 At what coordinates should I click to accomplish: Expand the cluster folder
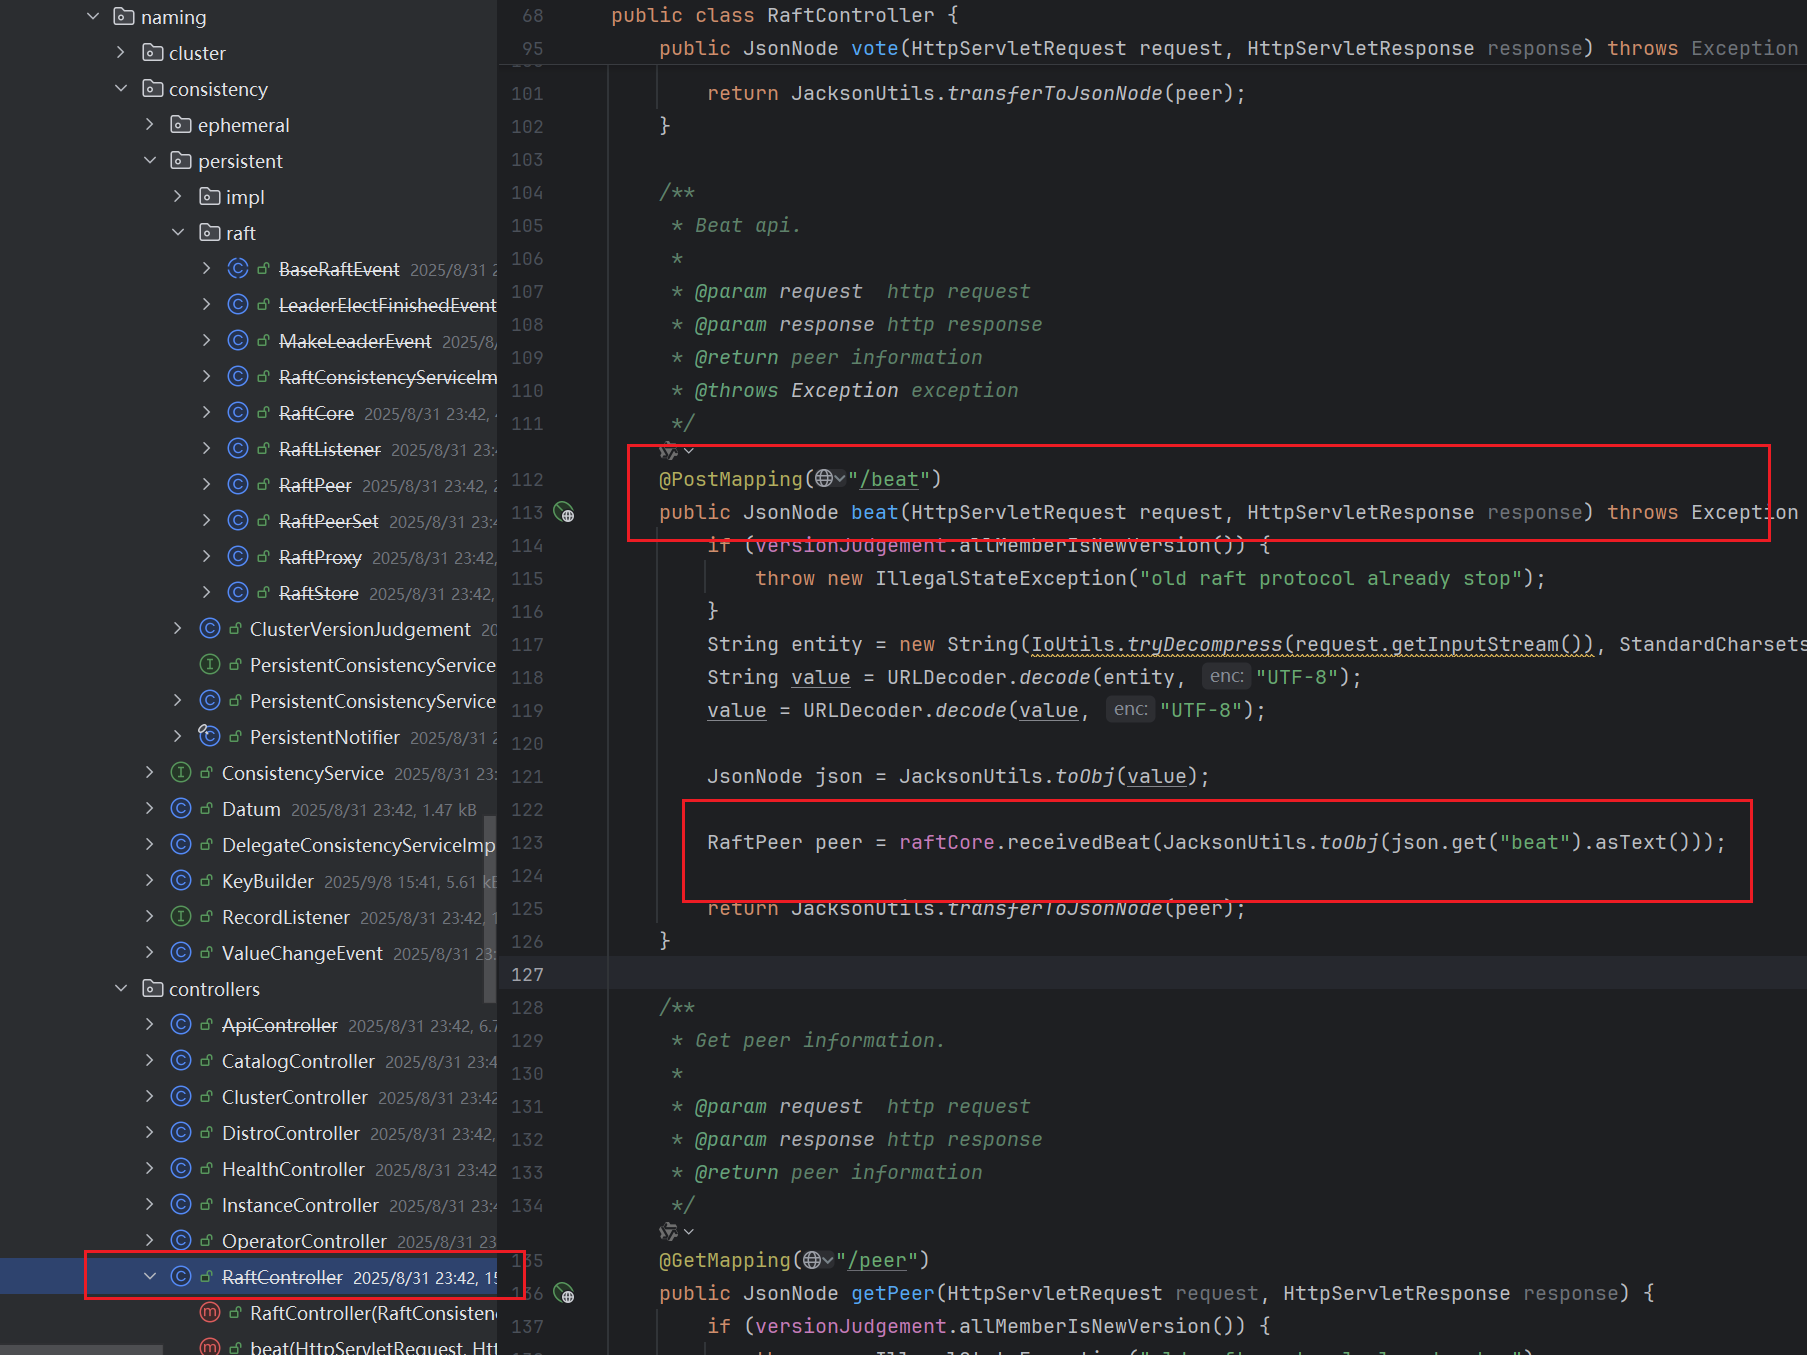point(121,53)
